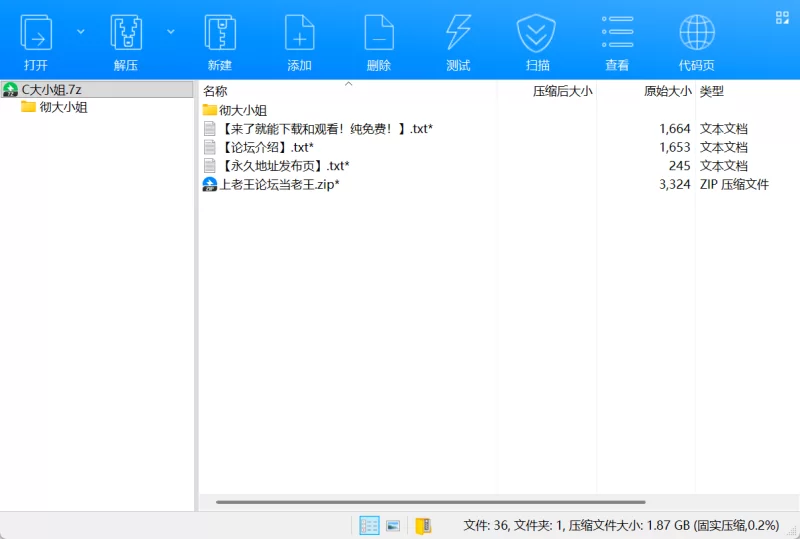Select 彻大小姐 folder in file list
800x539 pixels.
[243, 110]
